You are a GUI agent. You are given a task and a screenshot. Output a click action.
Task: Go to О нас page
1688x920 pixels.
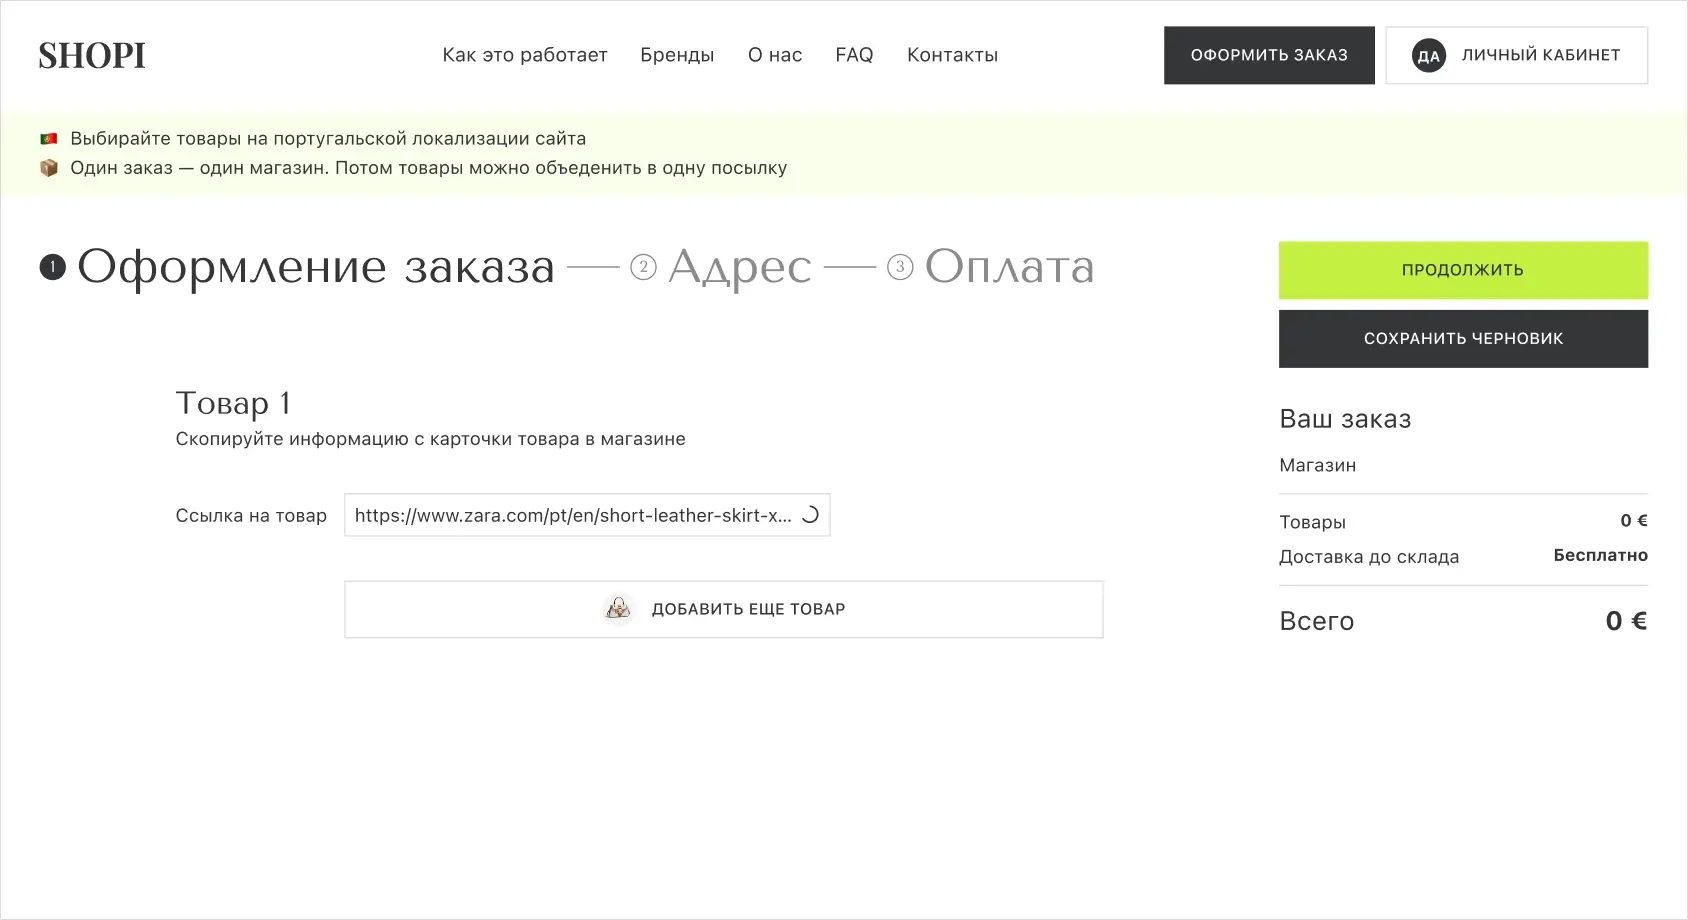tap(775, 55)
